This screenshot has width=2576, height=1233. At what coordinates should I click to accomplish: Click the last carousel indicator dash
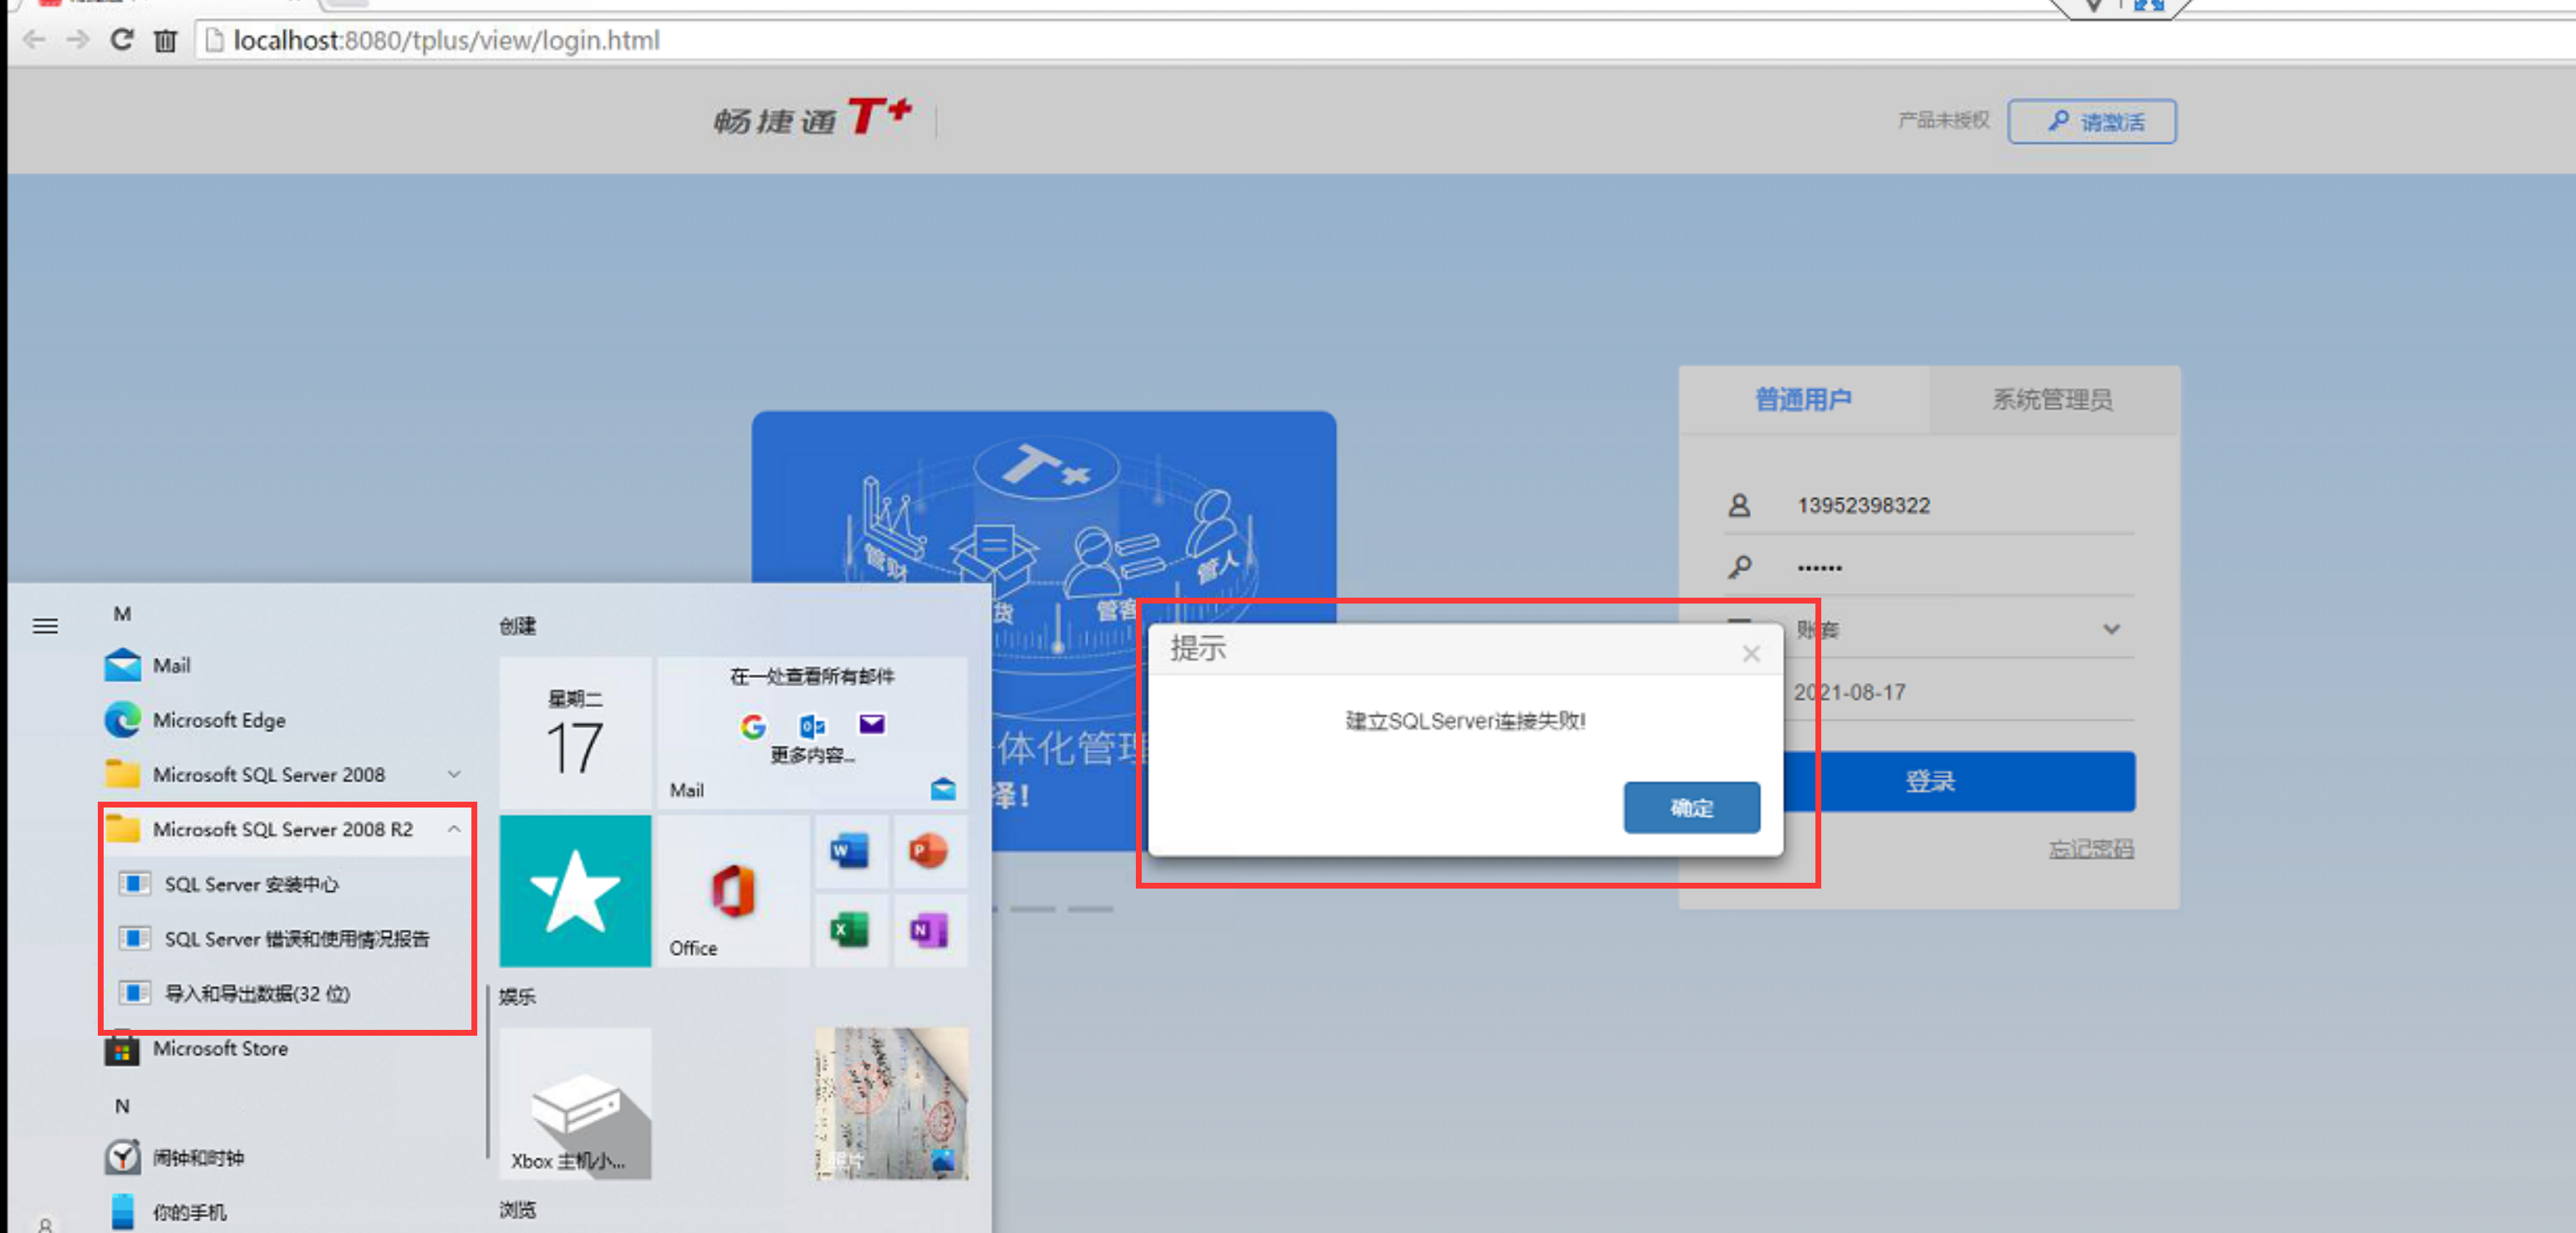tap(1090, 909)
